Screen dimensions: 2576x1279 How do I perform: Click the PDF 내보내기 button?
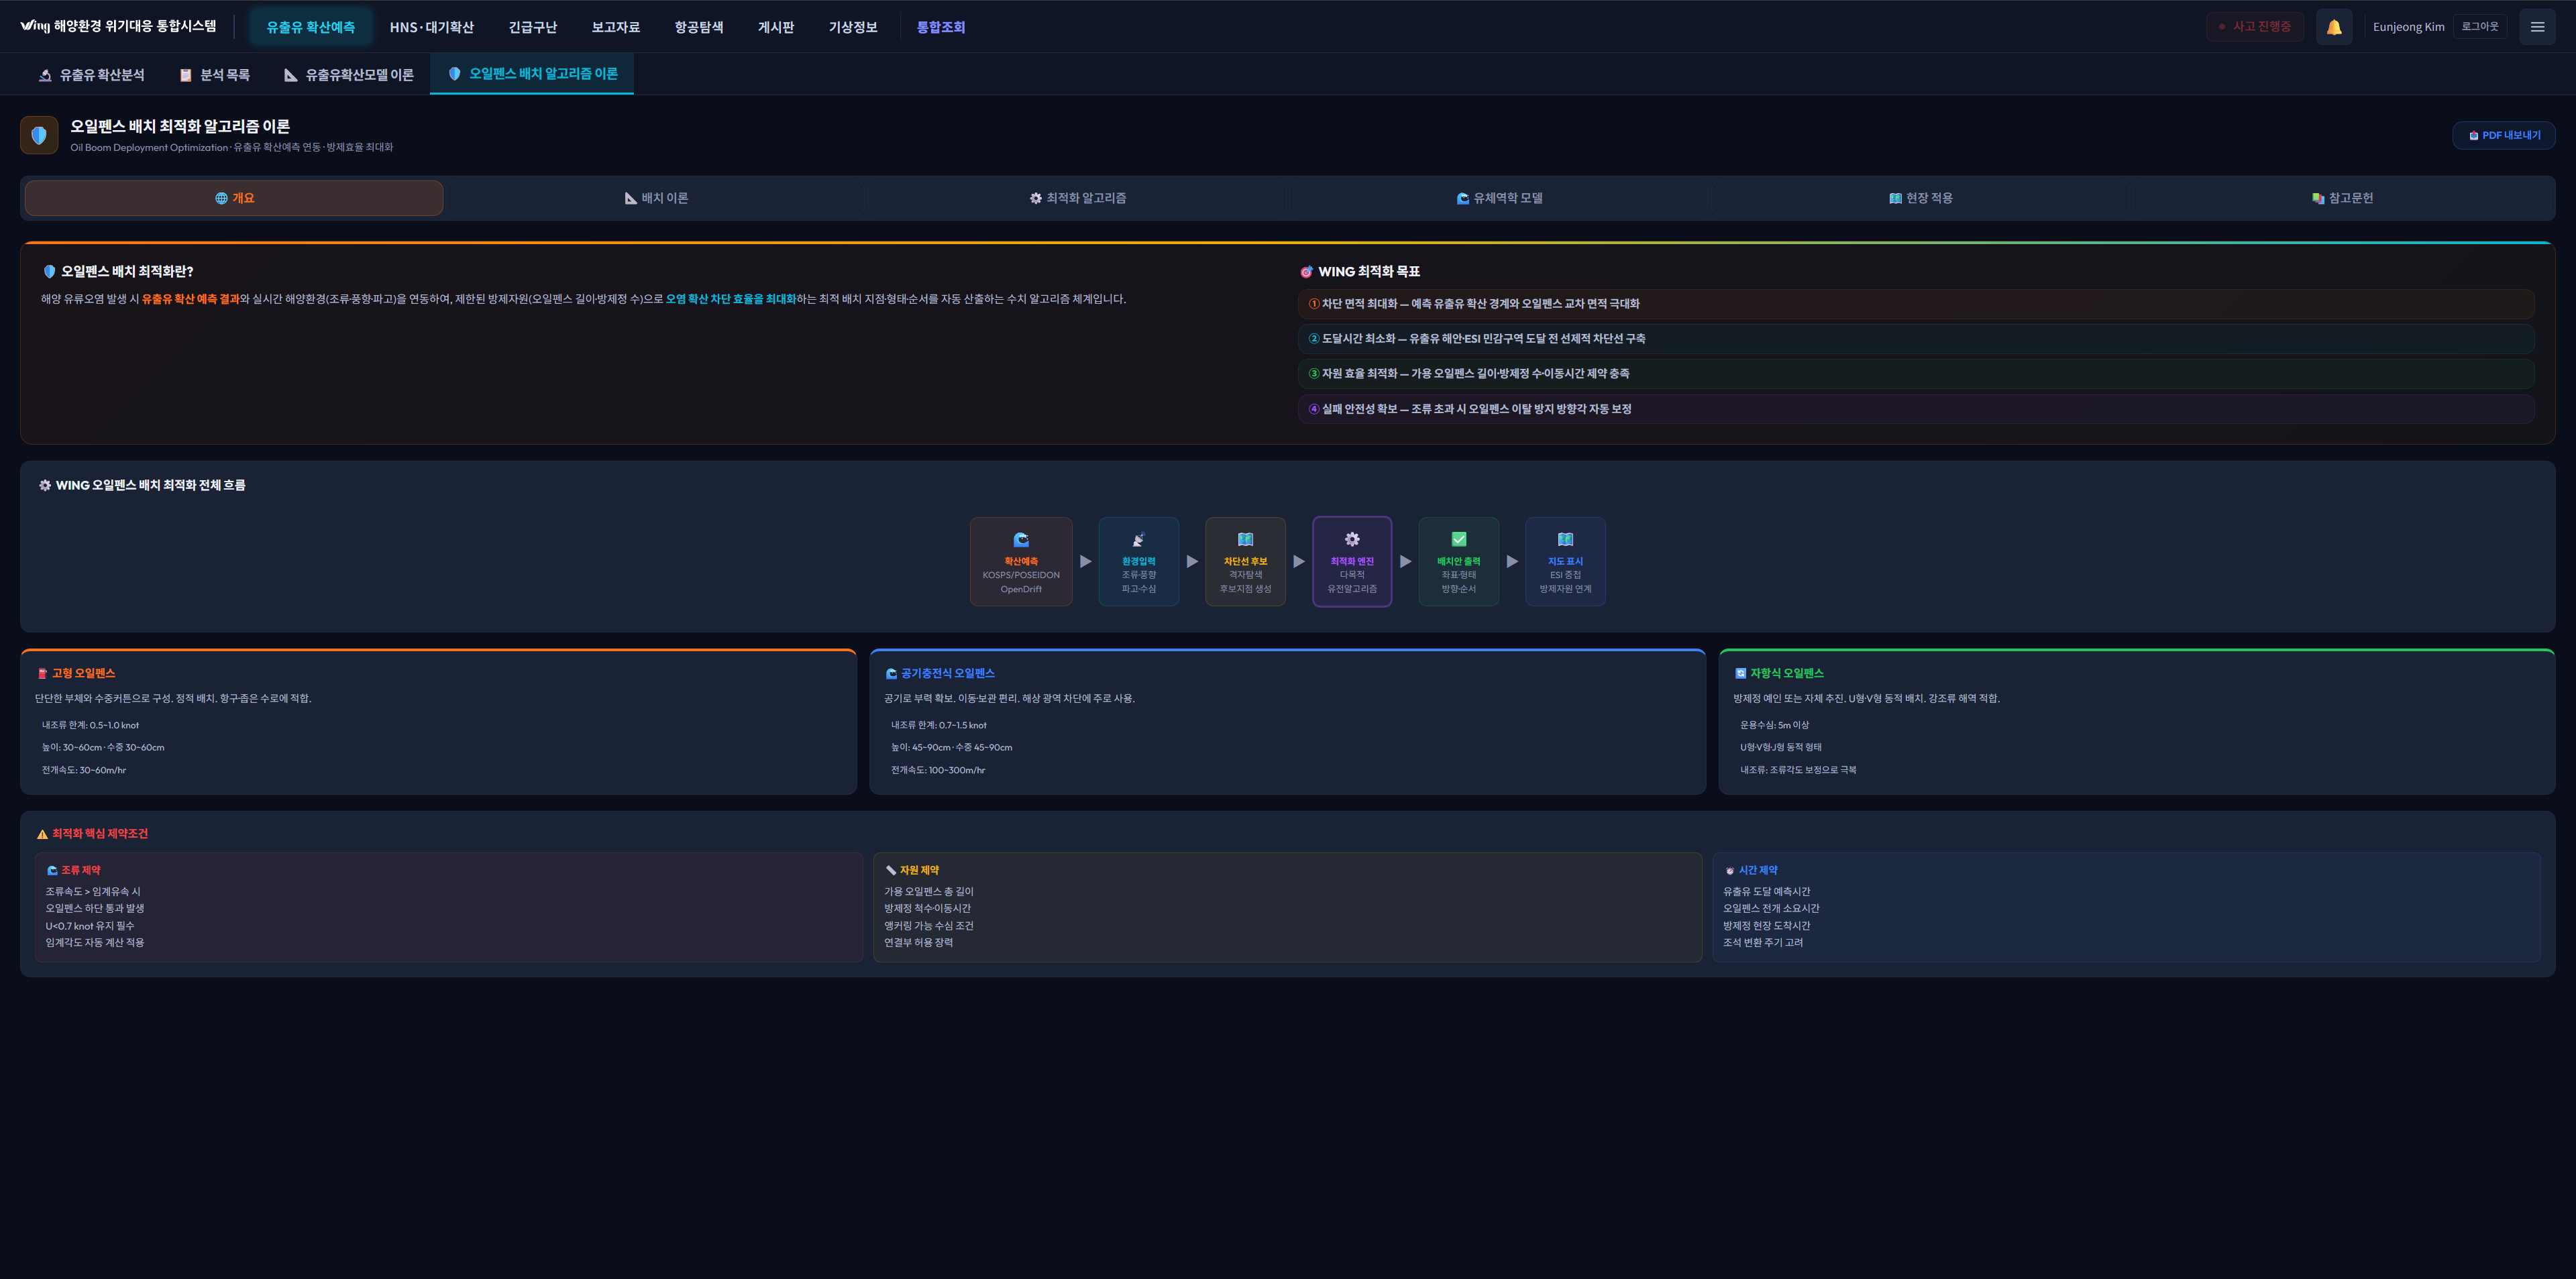pos(2503,135)
